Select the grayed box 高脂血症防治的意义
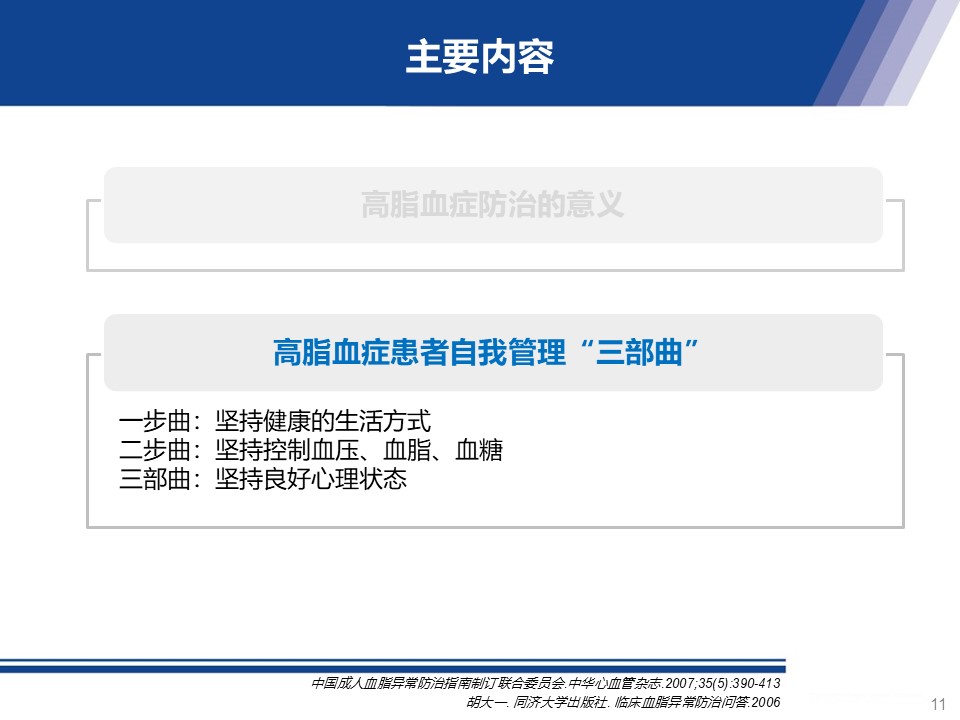Screen dimensions: 960x720 (x=493, y=204)
